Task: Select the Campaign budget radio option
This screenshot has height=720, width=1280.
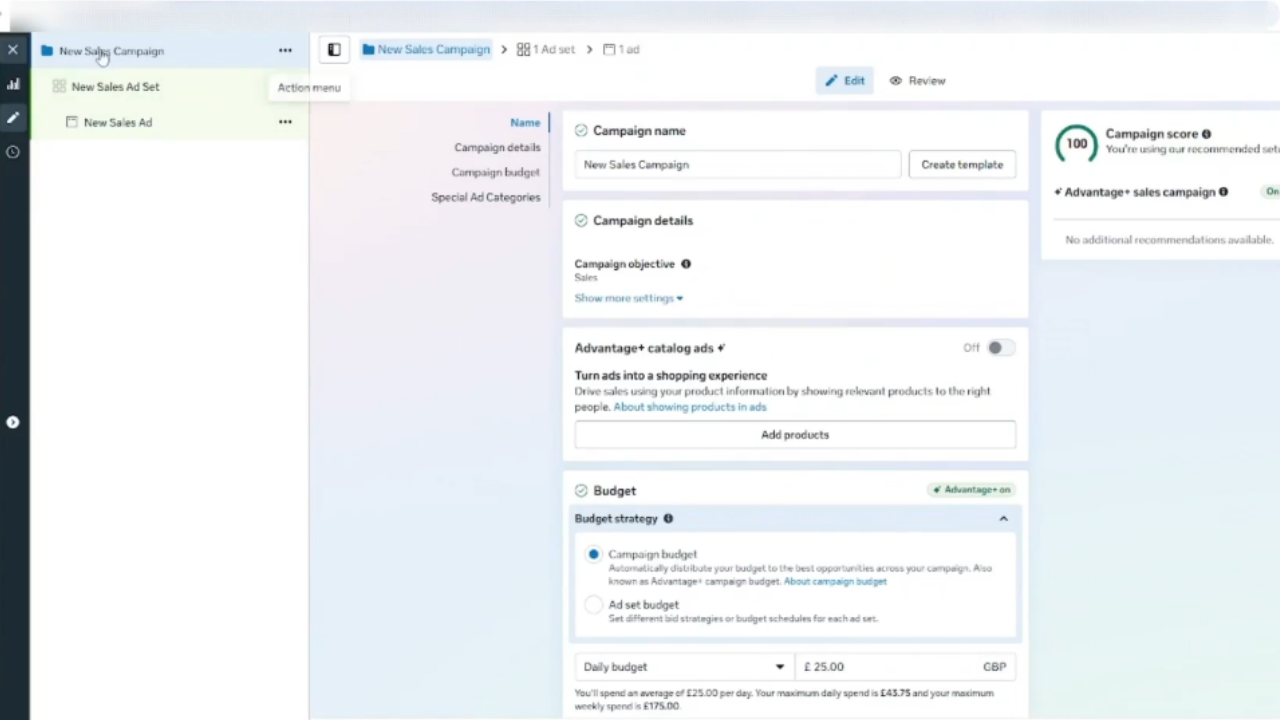Action: (x=594, y=554)
